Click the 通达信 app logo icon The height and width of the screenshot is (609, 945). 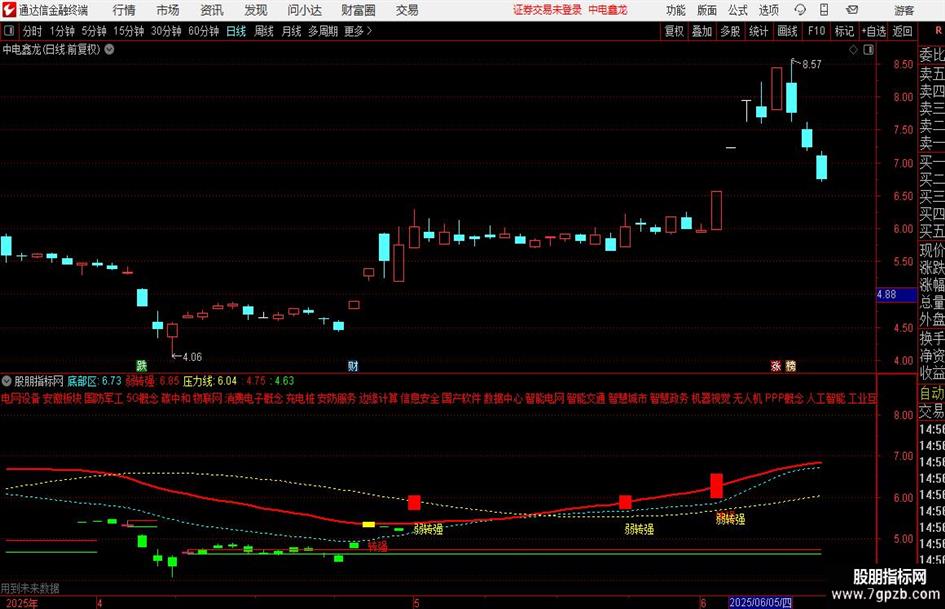tap(8, 10)
